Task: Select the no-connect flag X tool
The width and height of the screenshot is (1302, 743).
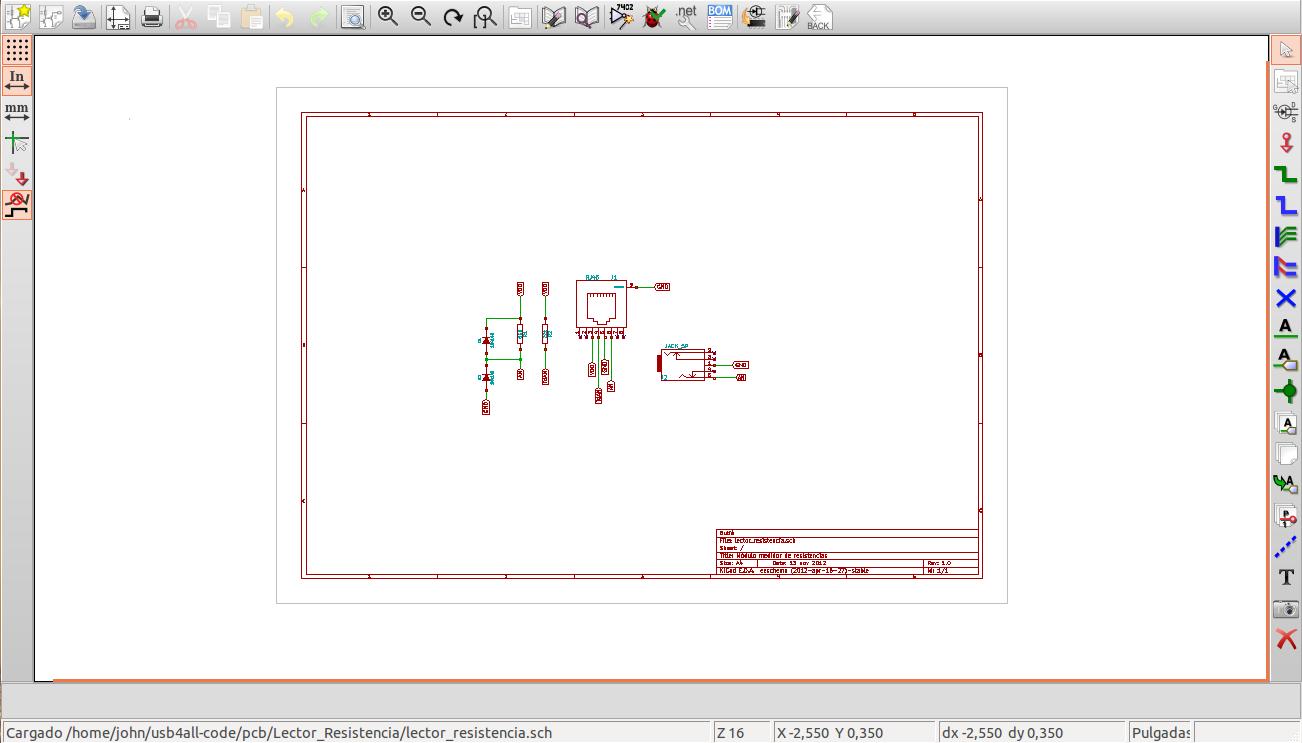Action: tap(1286, 298)
